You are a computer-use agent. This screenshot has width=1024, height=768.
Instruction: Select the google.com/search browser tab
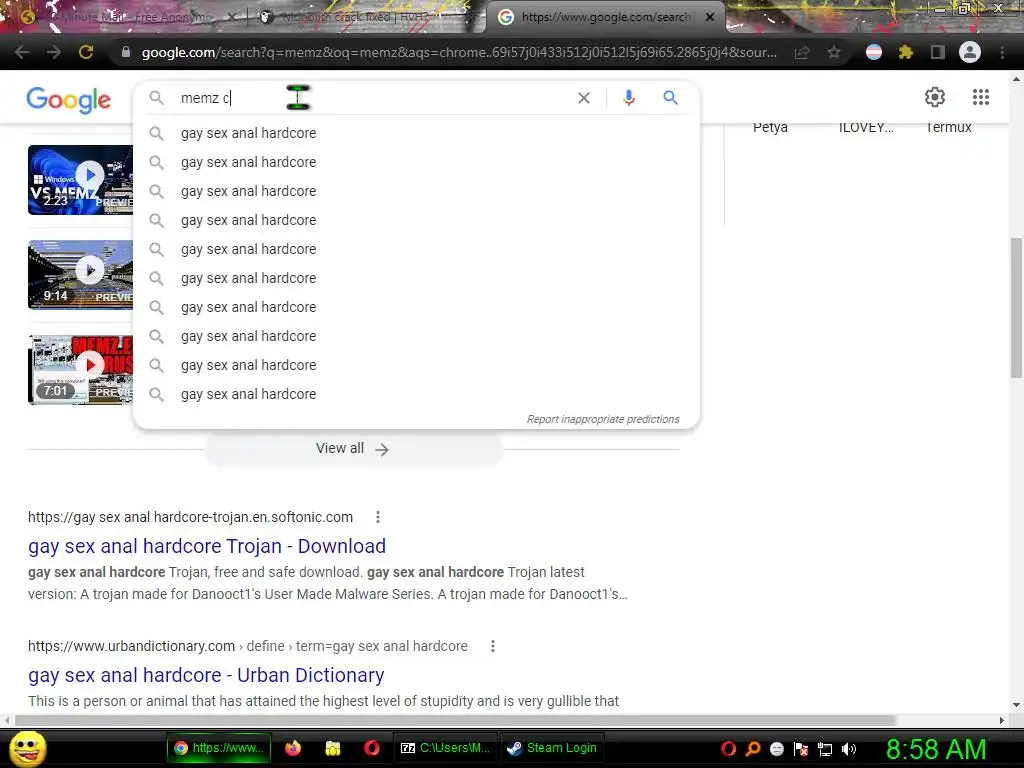pyautogui.click(x=604, y=18)
